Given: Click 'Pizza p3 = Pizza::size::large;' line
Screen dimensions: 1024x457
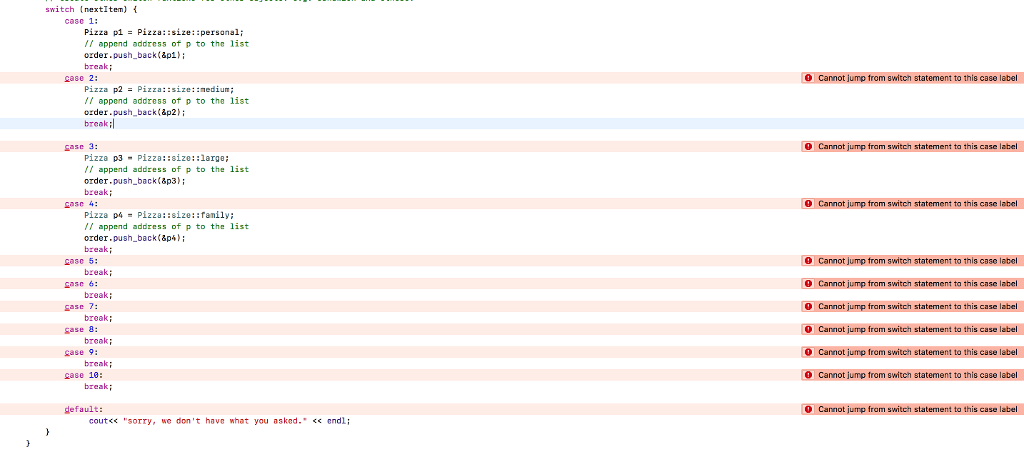Looking at the screenshot, I should click(157, 158).
